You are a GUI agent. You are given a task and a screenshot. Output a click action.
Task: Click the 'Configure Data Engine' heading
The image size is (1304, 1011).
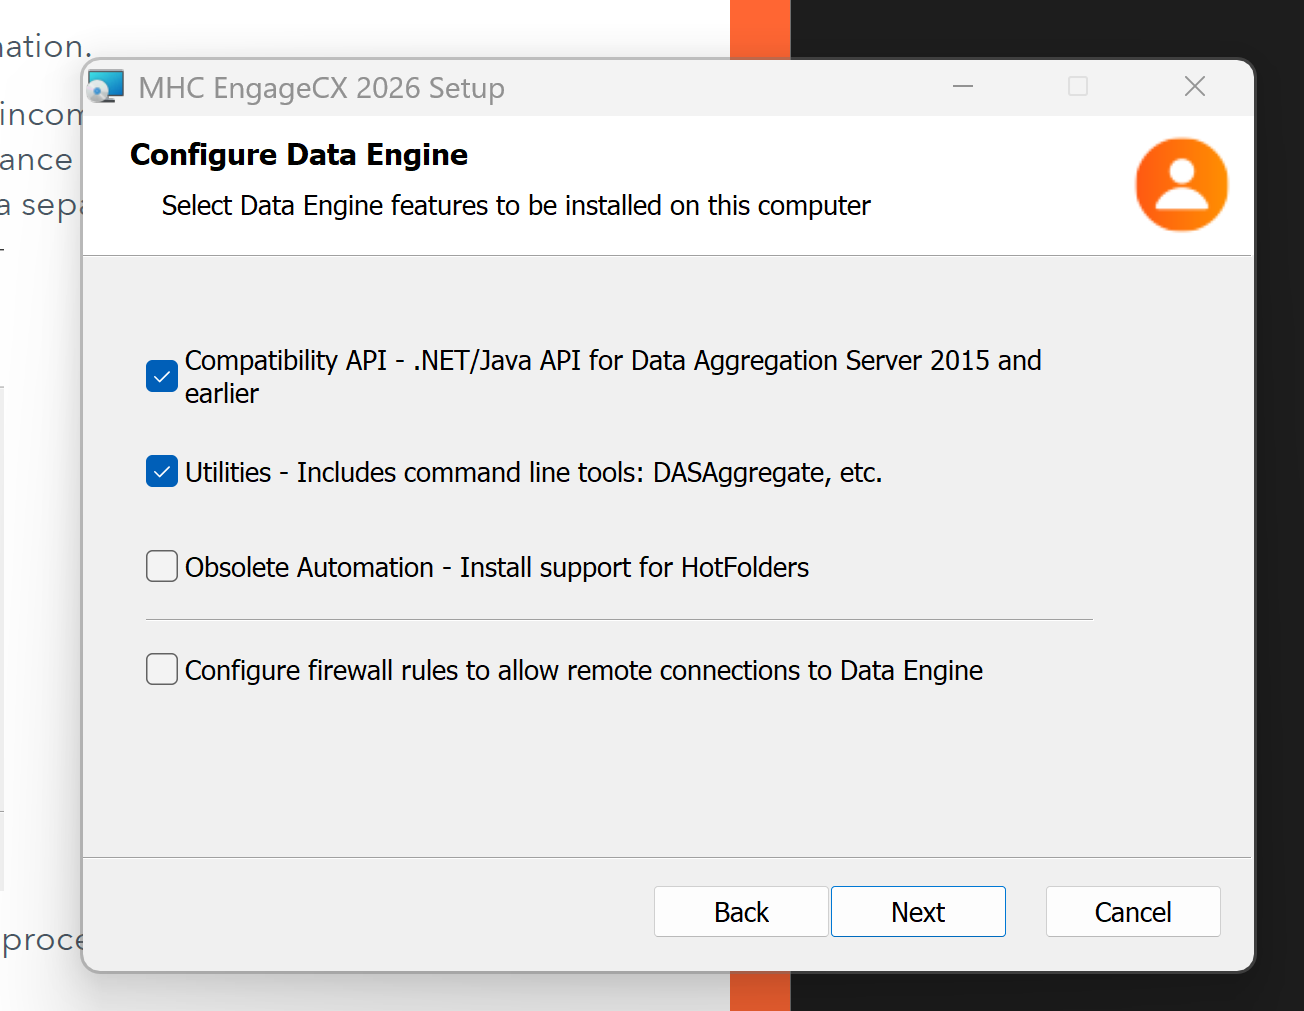(x=299, y=155)
